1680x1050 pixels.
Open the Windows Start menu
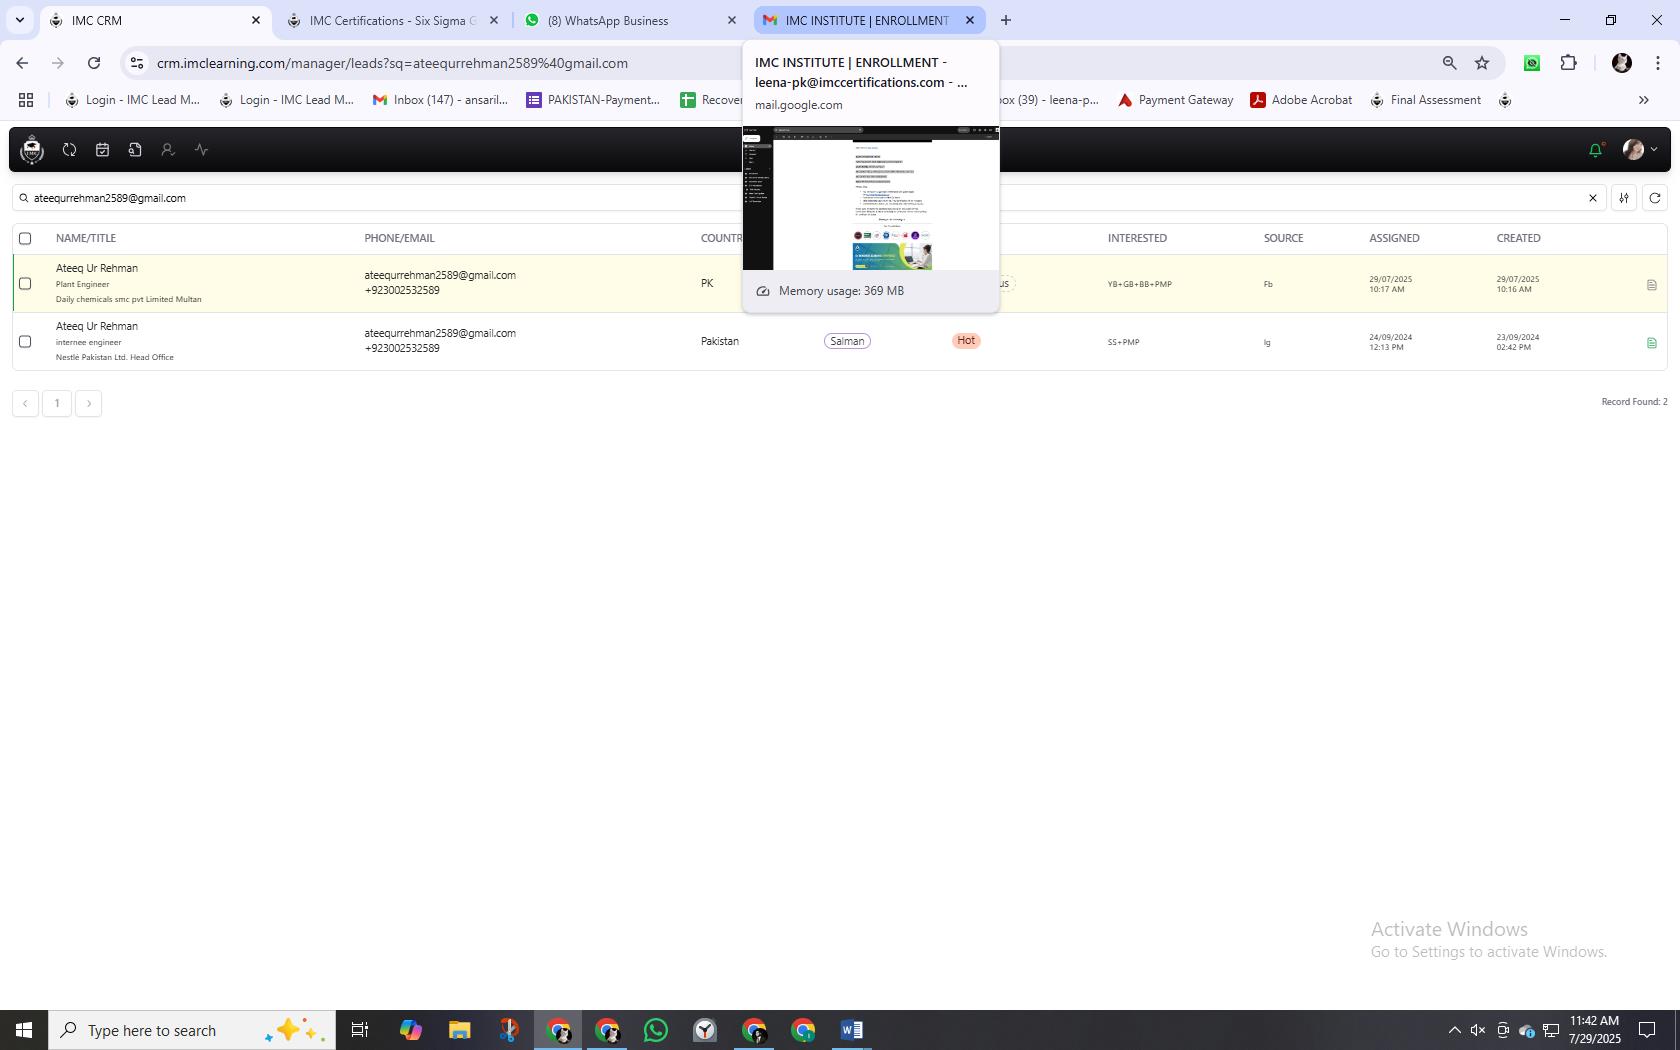pos(24,1030)
